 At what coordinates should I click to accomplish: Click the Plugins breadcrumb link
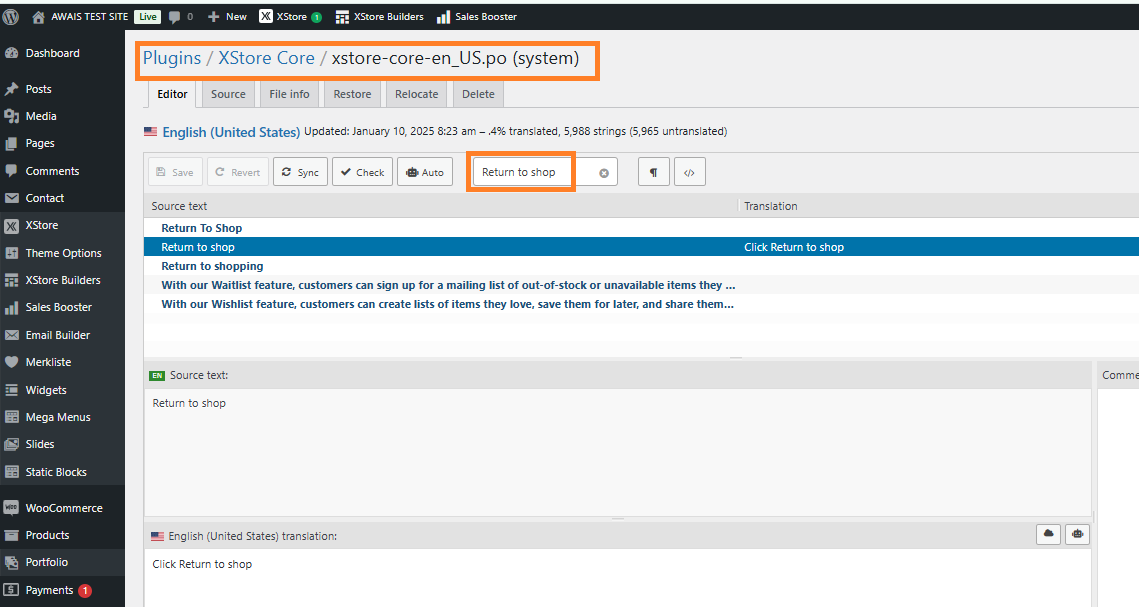(171, 58)
